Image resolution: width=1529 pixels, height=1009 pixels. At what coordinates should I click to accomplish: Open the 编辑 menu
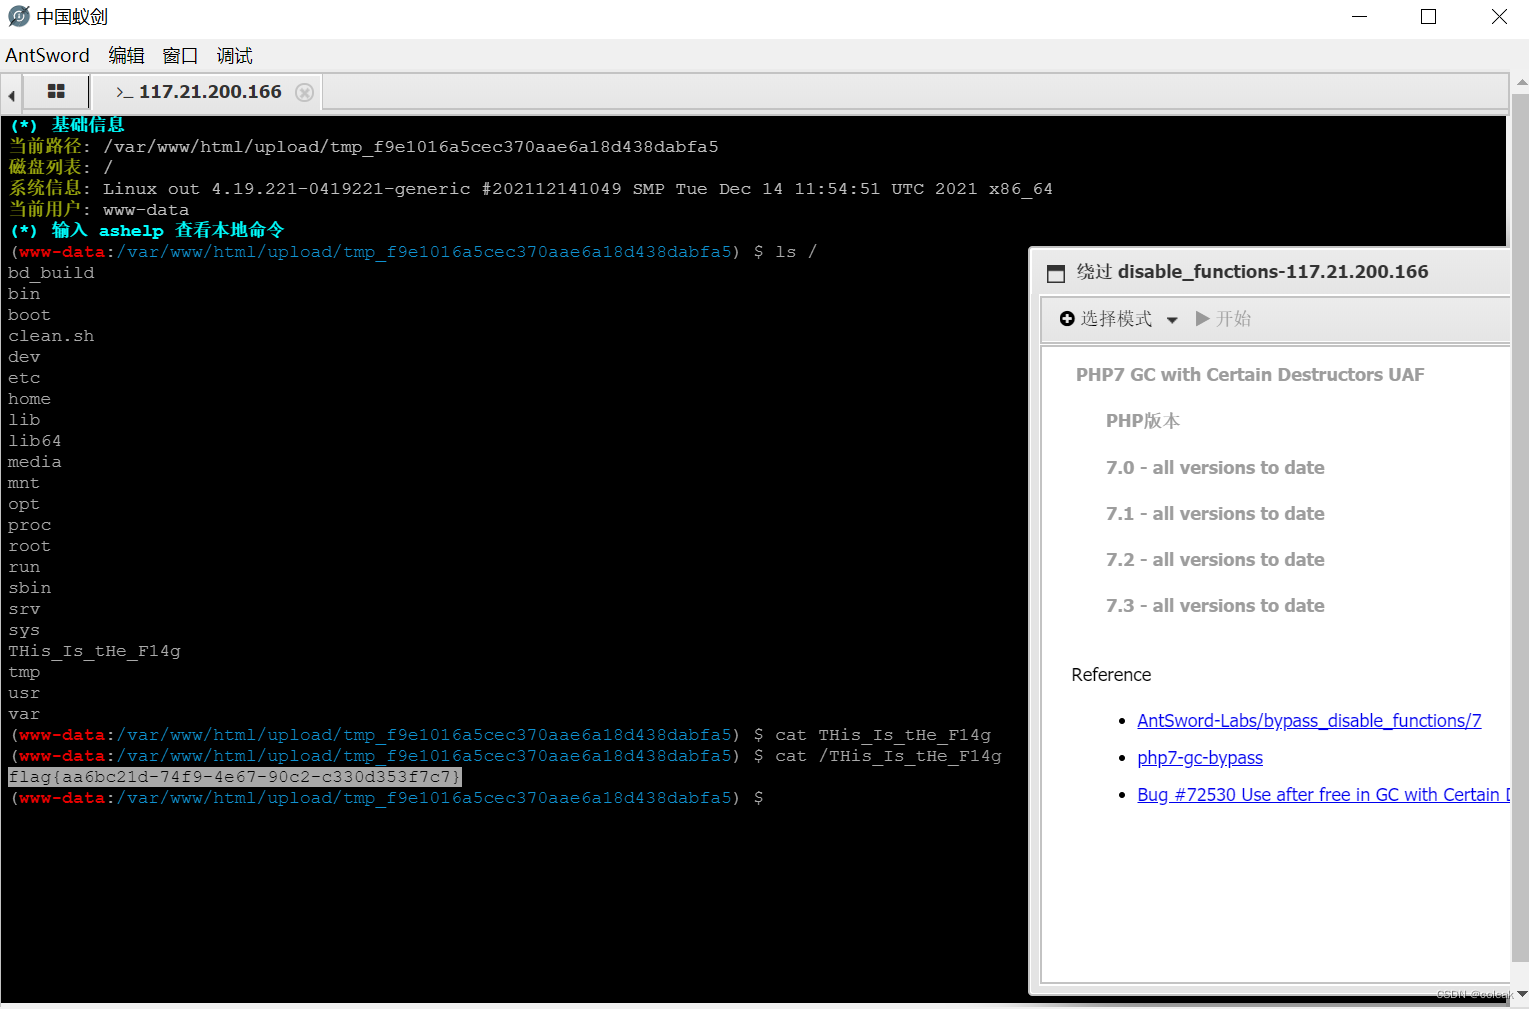(126, 55)
